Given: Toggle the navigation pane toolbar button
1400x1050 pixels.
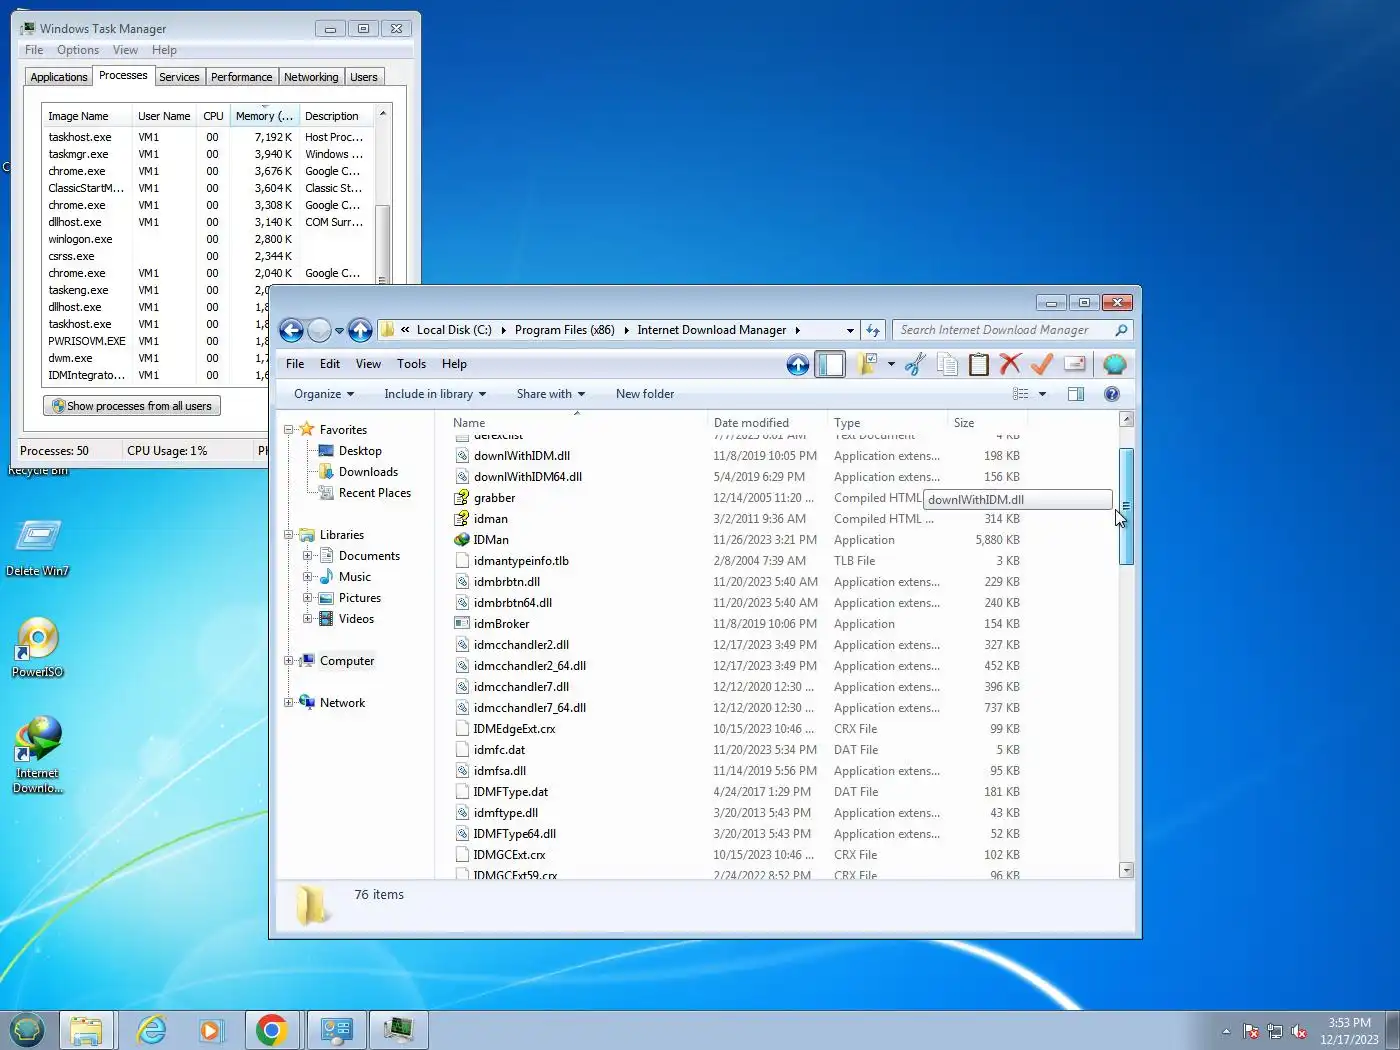Looking at the screenshot, I should tap(830, 365).
